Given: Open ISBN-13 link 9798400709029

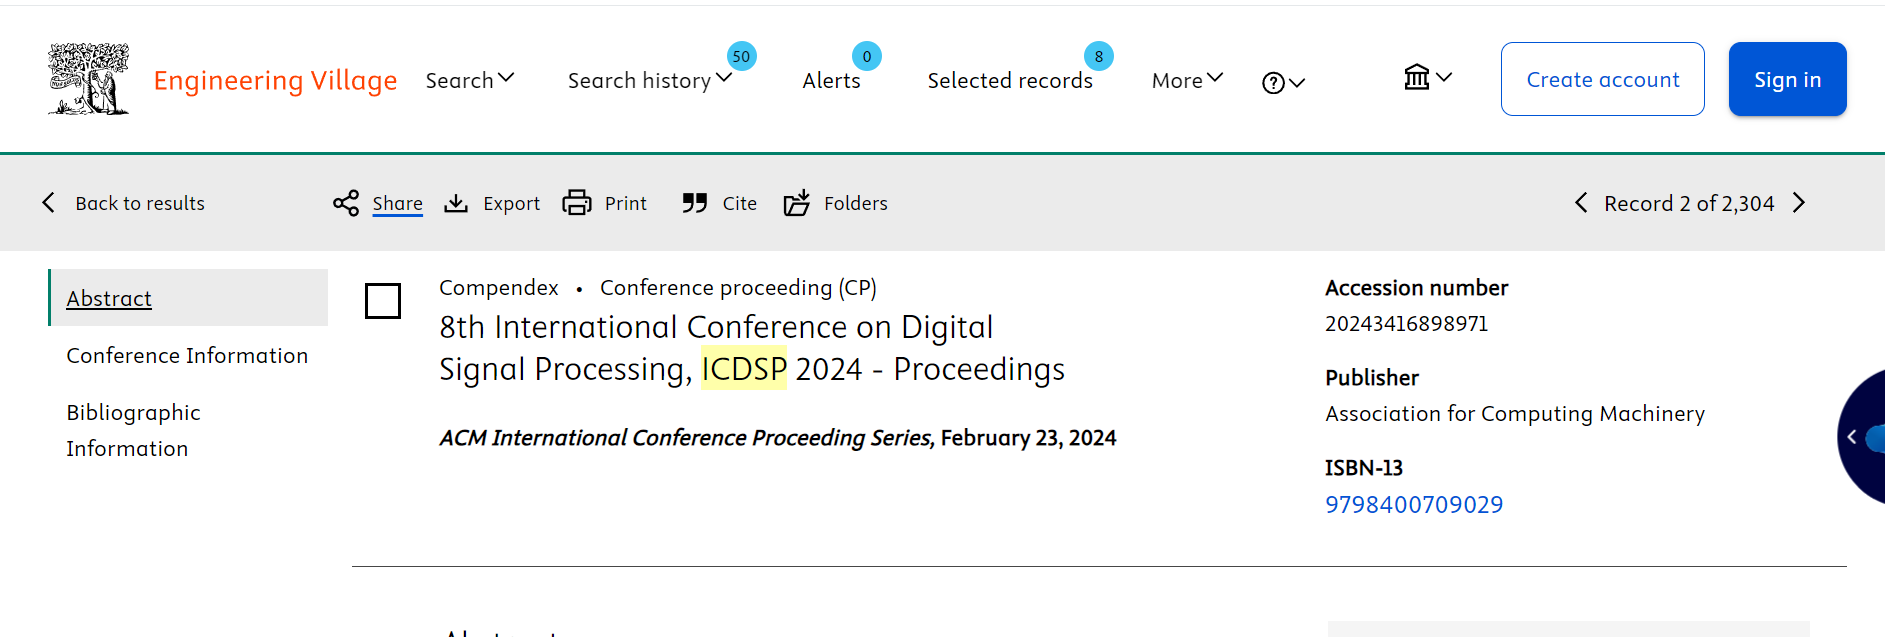Looking at the screenshot, I should tap(1414, 505).
